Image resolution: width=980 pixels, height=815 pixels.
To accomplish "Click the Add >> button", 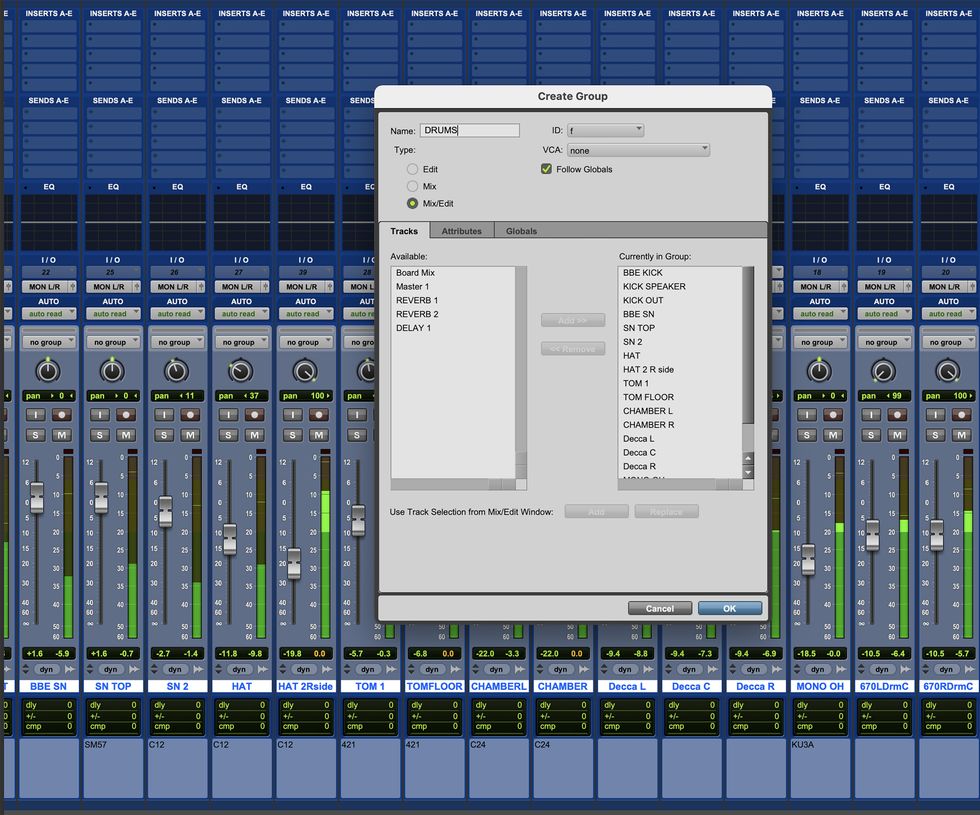I will 572,320.
